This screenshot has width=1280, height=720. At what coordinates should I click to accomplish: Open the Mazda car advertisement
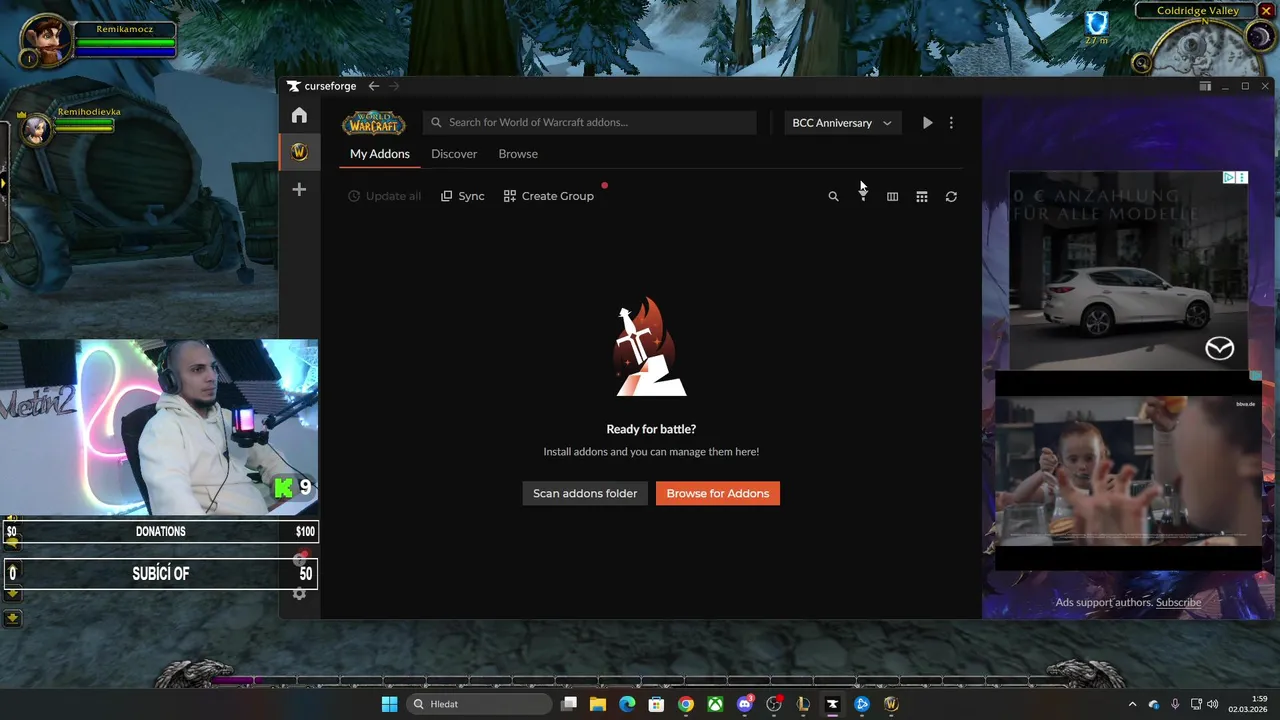click(x=1128, y=270)
